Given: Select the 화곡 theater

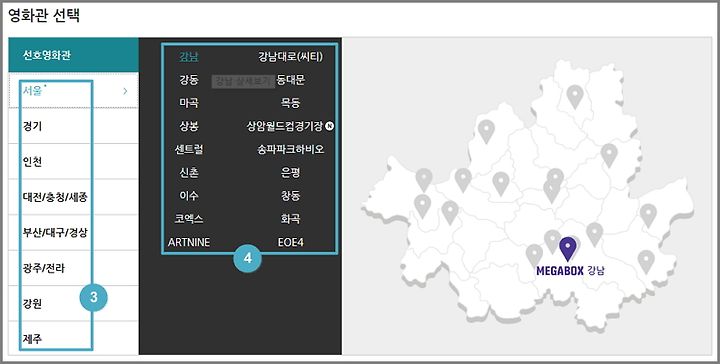Looking at the screenshot, I should pyautogui.click(x=290, y=219).
